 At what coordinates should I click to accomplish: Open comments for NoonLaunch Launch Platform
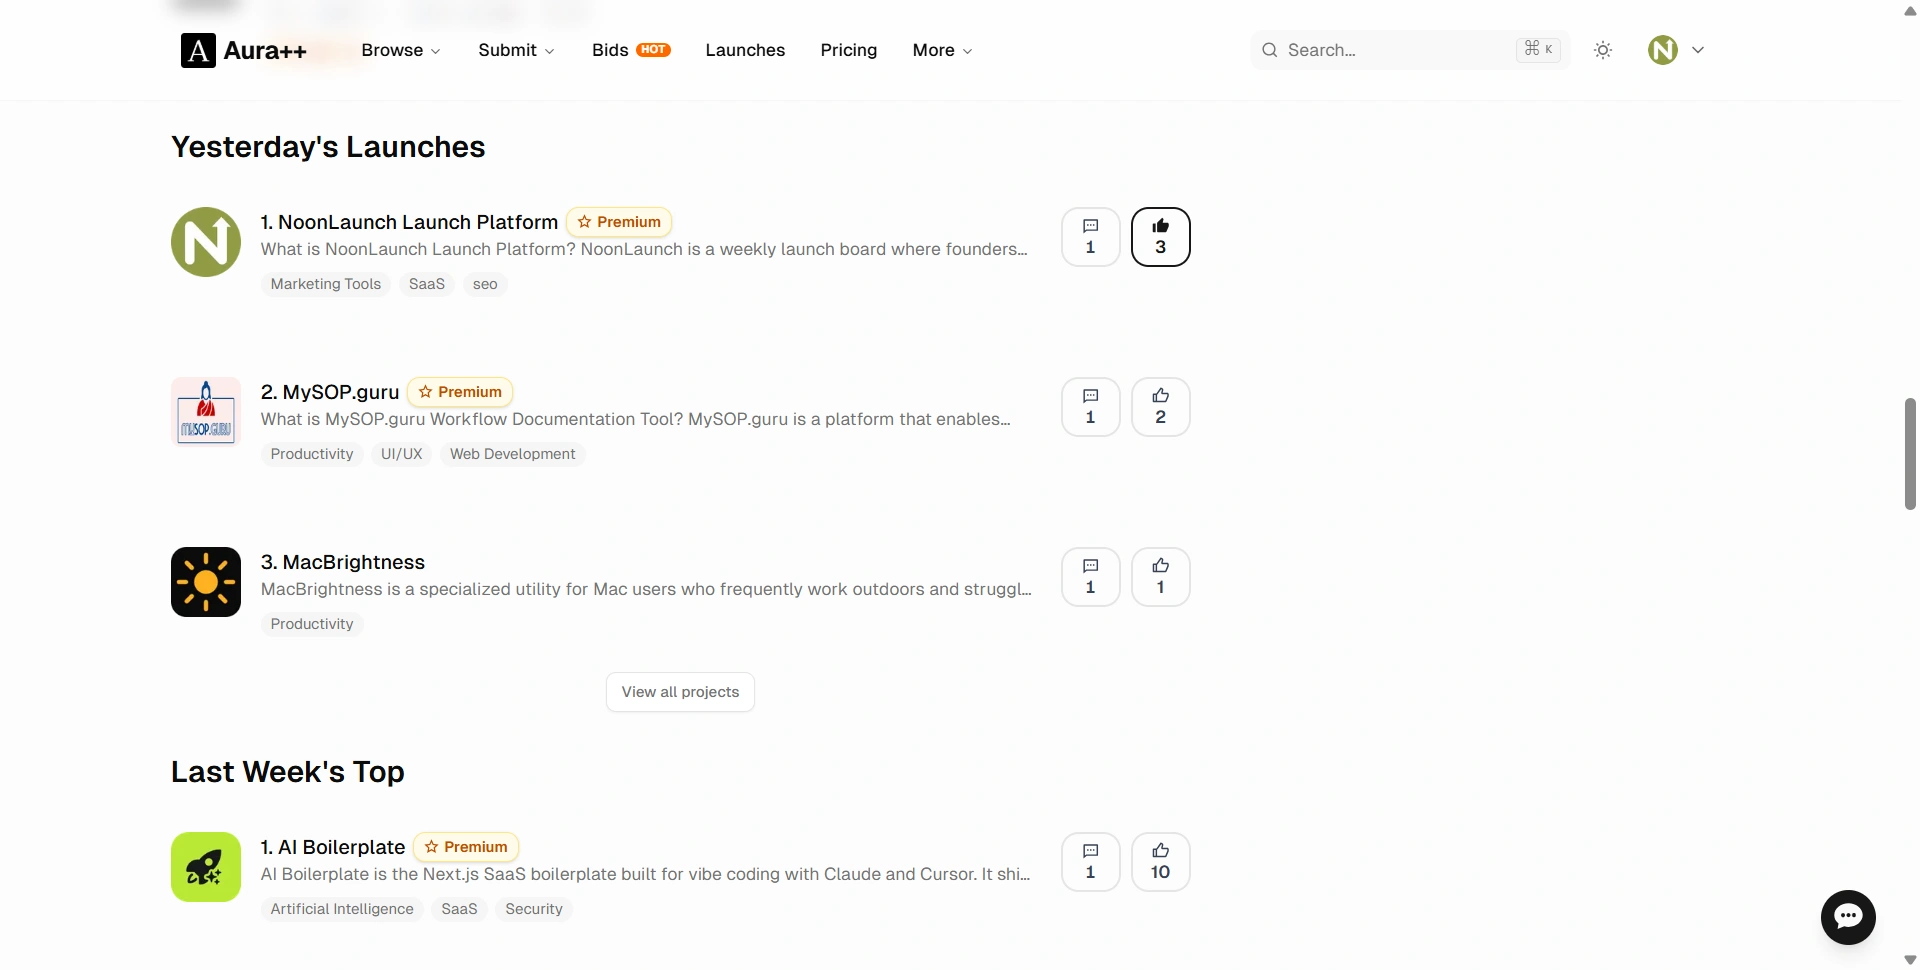pos(1090,237)
